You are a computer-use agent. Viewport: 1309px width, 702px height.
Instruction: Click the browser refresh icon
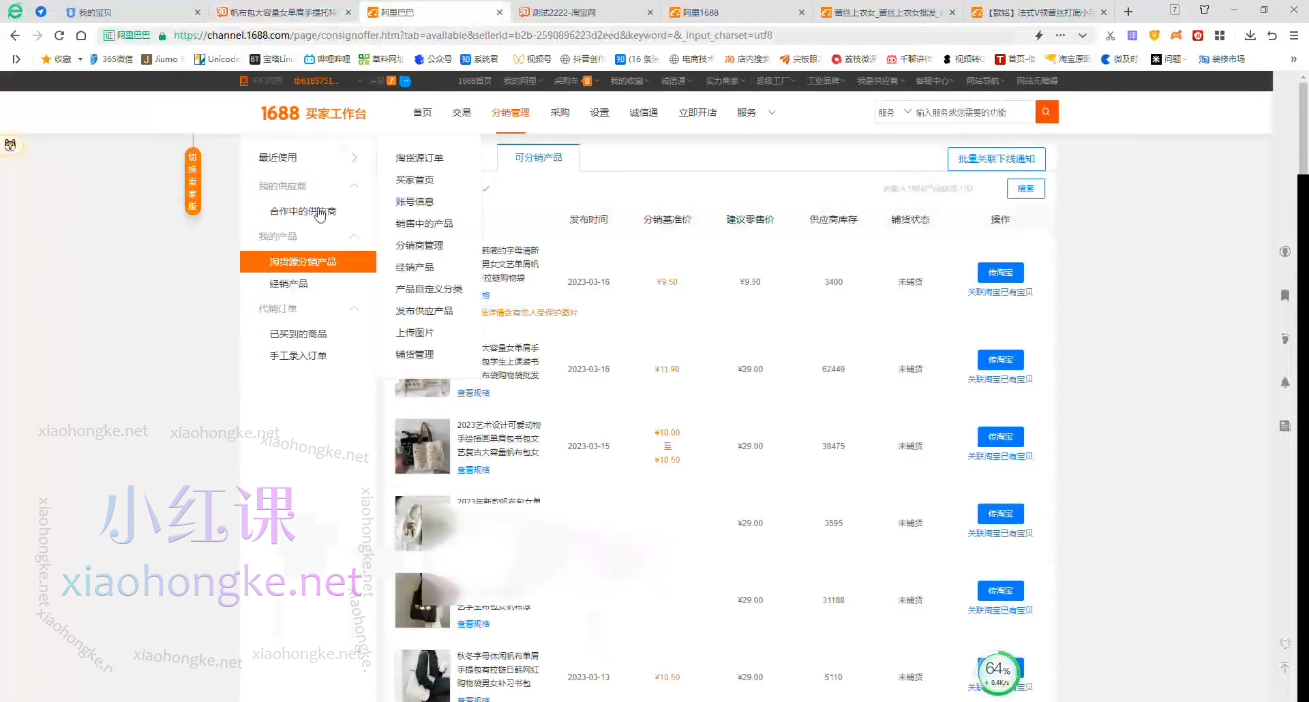pos(58,35)
